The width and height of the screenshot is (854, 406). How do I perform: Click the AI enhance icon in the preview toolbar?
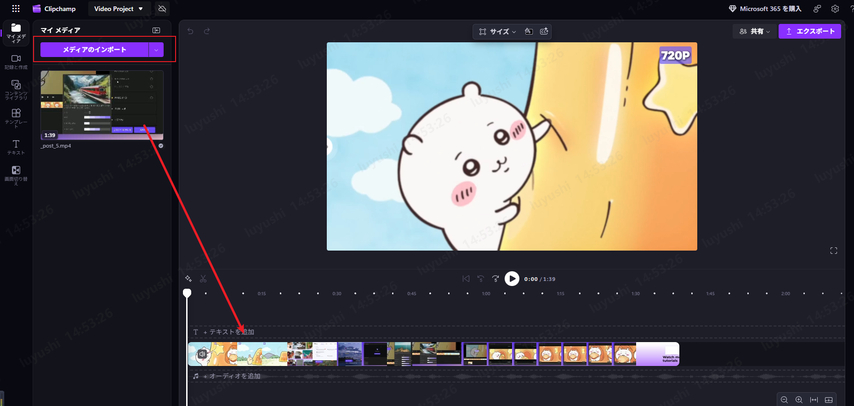[x=544, y=32]
